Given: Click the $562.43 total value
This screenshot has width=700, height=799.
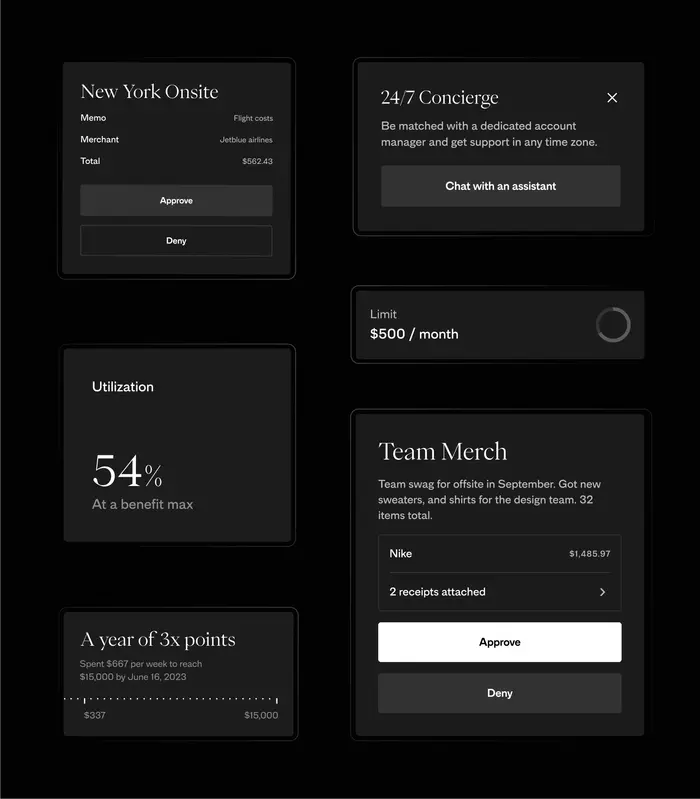Looking at the screenshot, I should [x=257, y=161].
